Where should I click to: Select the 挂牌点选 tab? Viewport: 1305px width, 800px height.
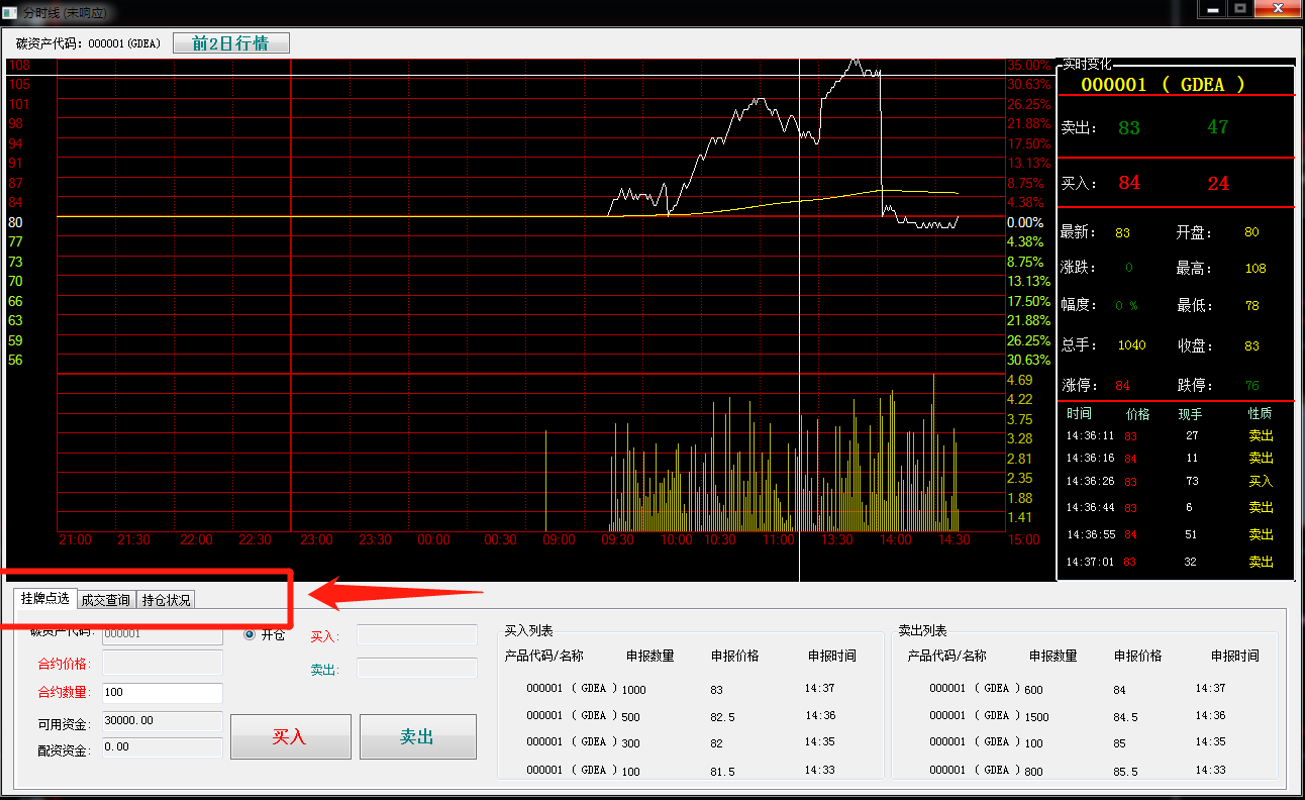[x=45, y=599]
